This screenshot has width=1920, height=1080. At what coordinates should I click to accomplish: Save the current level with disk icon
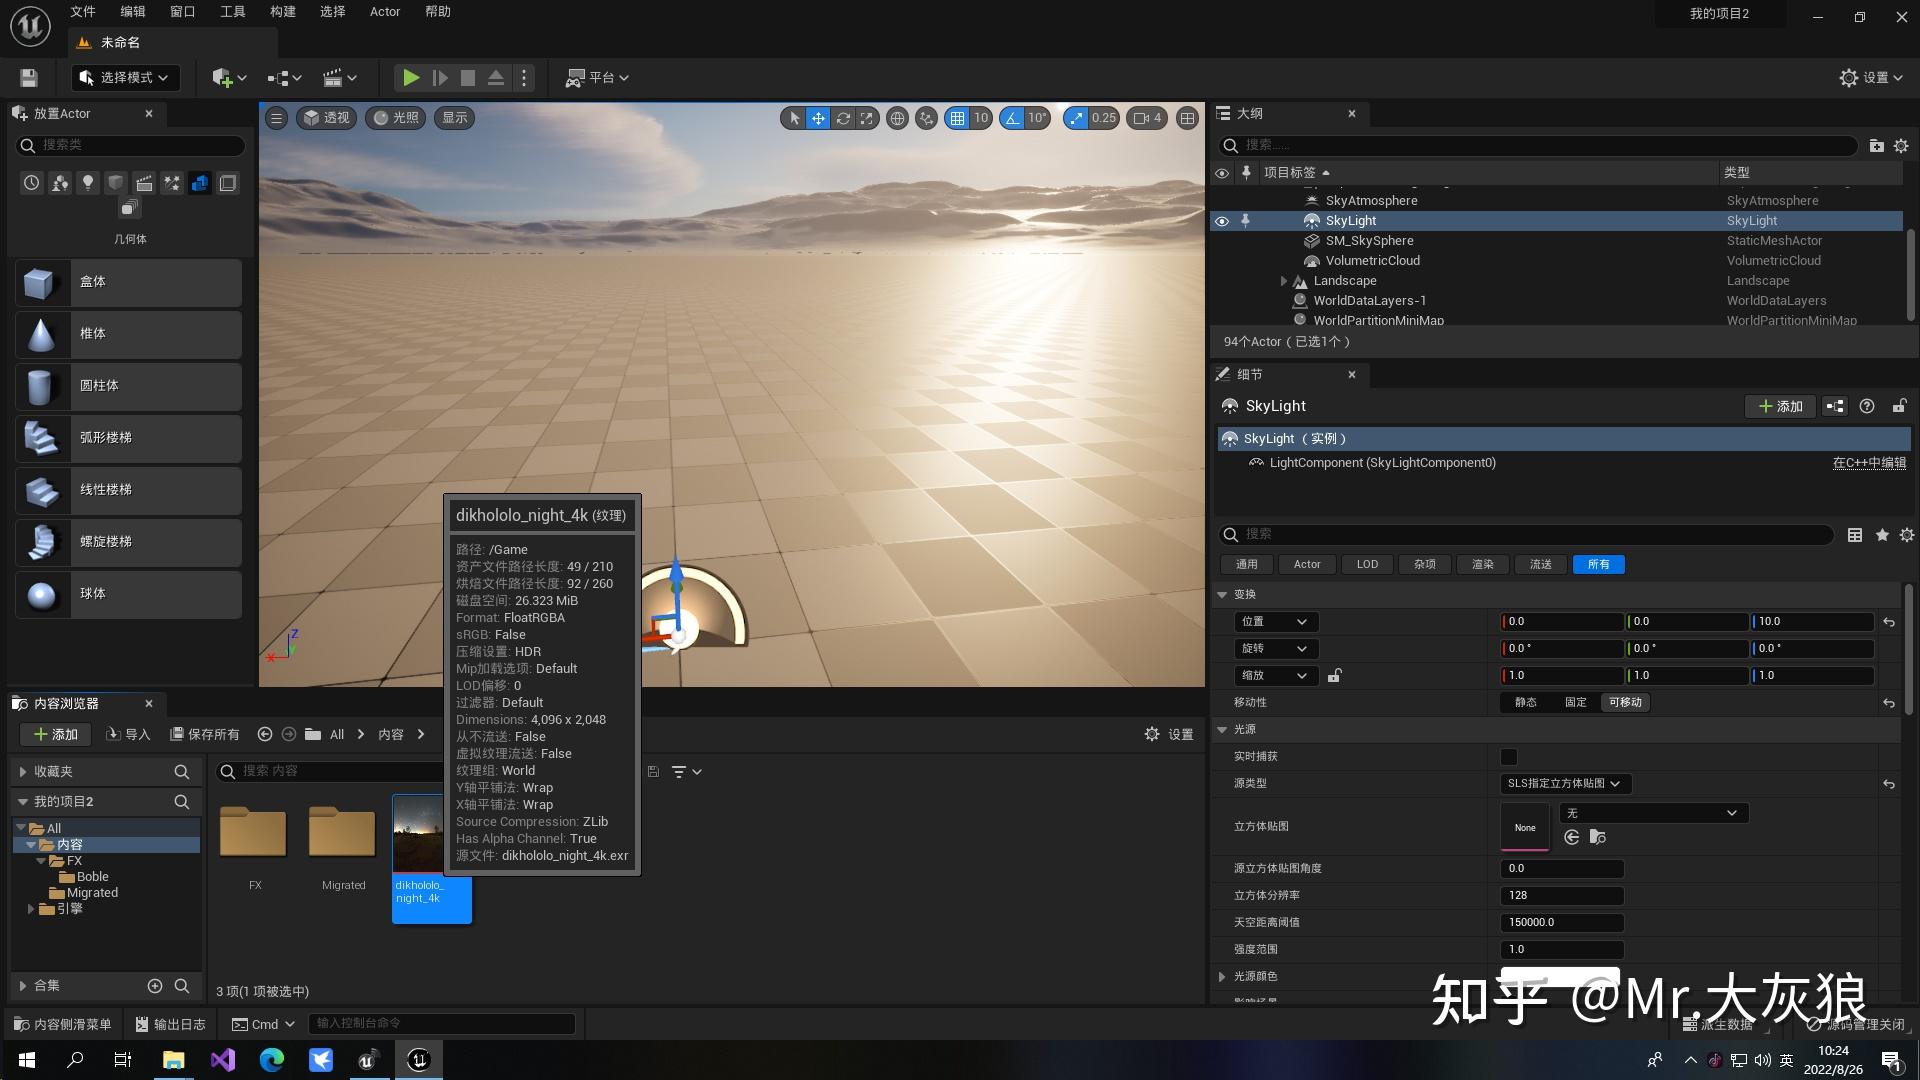click(x=27, y=77)
